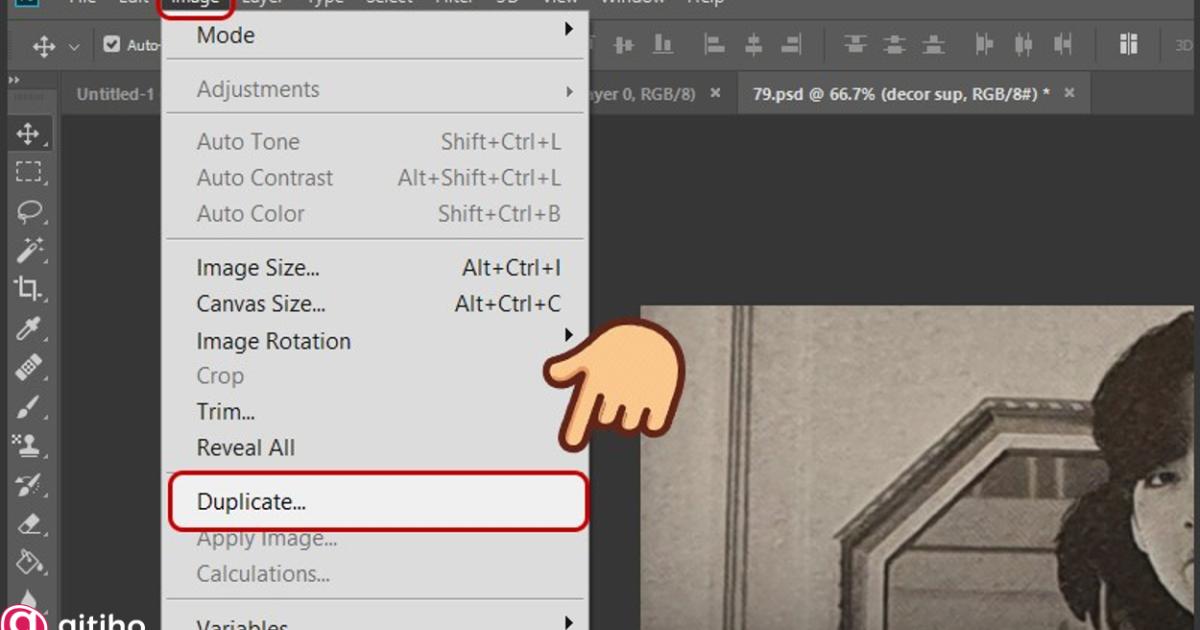
Task: Open the Mode submenu
Action: click(375, 35)
